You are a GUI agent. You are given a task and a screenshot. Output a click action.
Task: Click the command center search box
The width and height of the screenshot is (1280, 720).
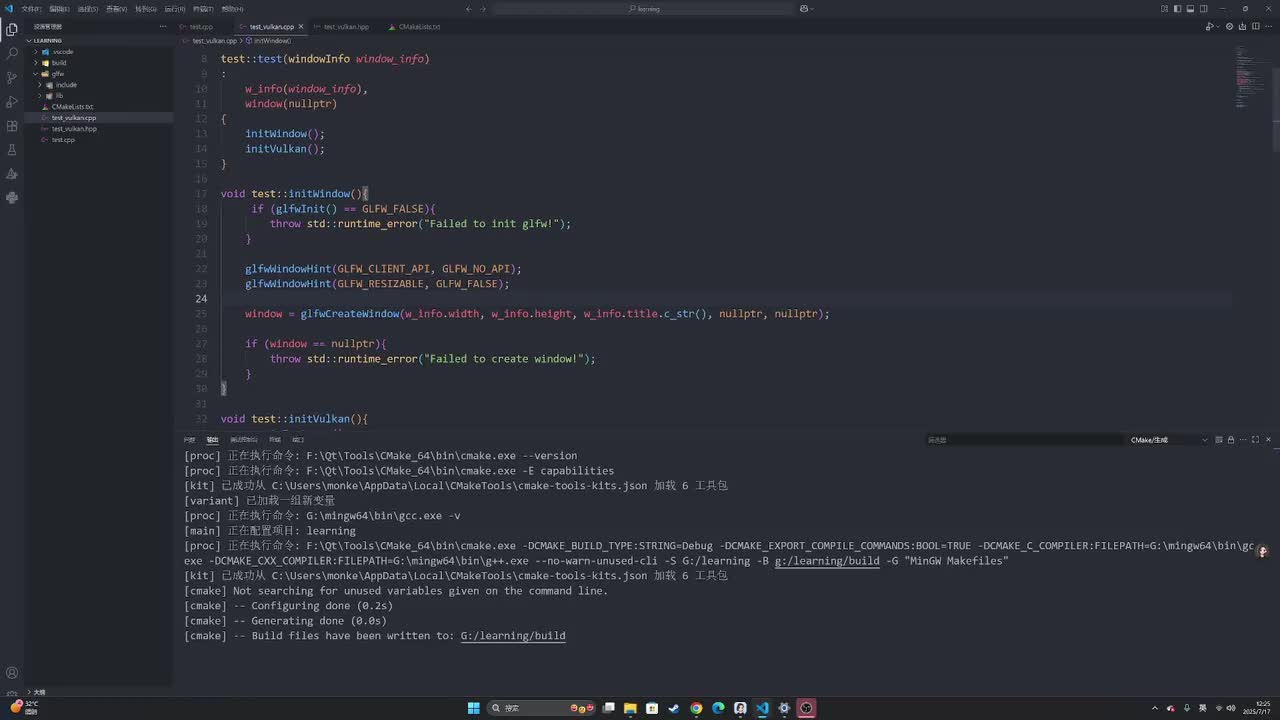(646, 8)
